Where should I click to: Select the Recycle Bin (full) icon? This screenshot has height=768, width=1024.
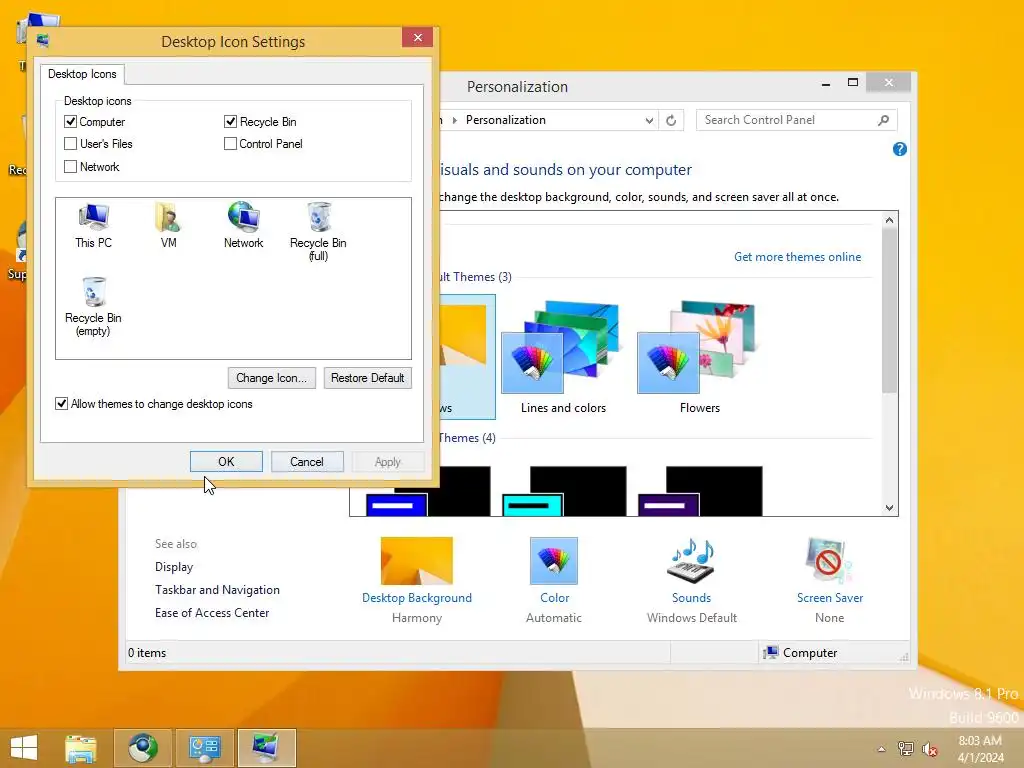point(318,232)
